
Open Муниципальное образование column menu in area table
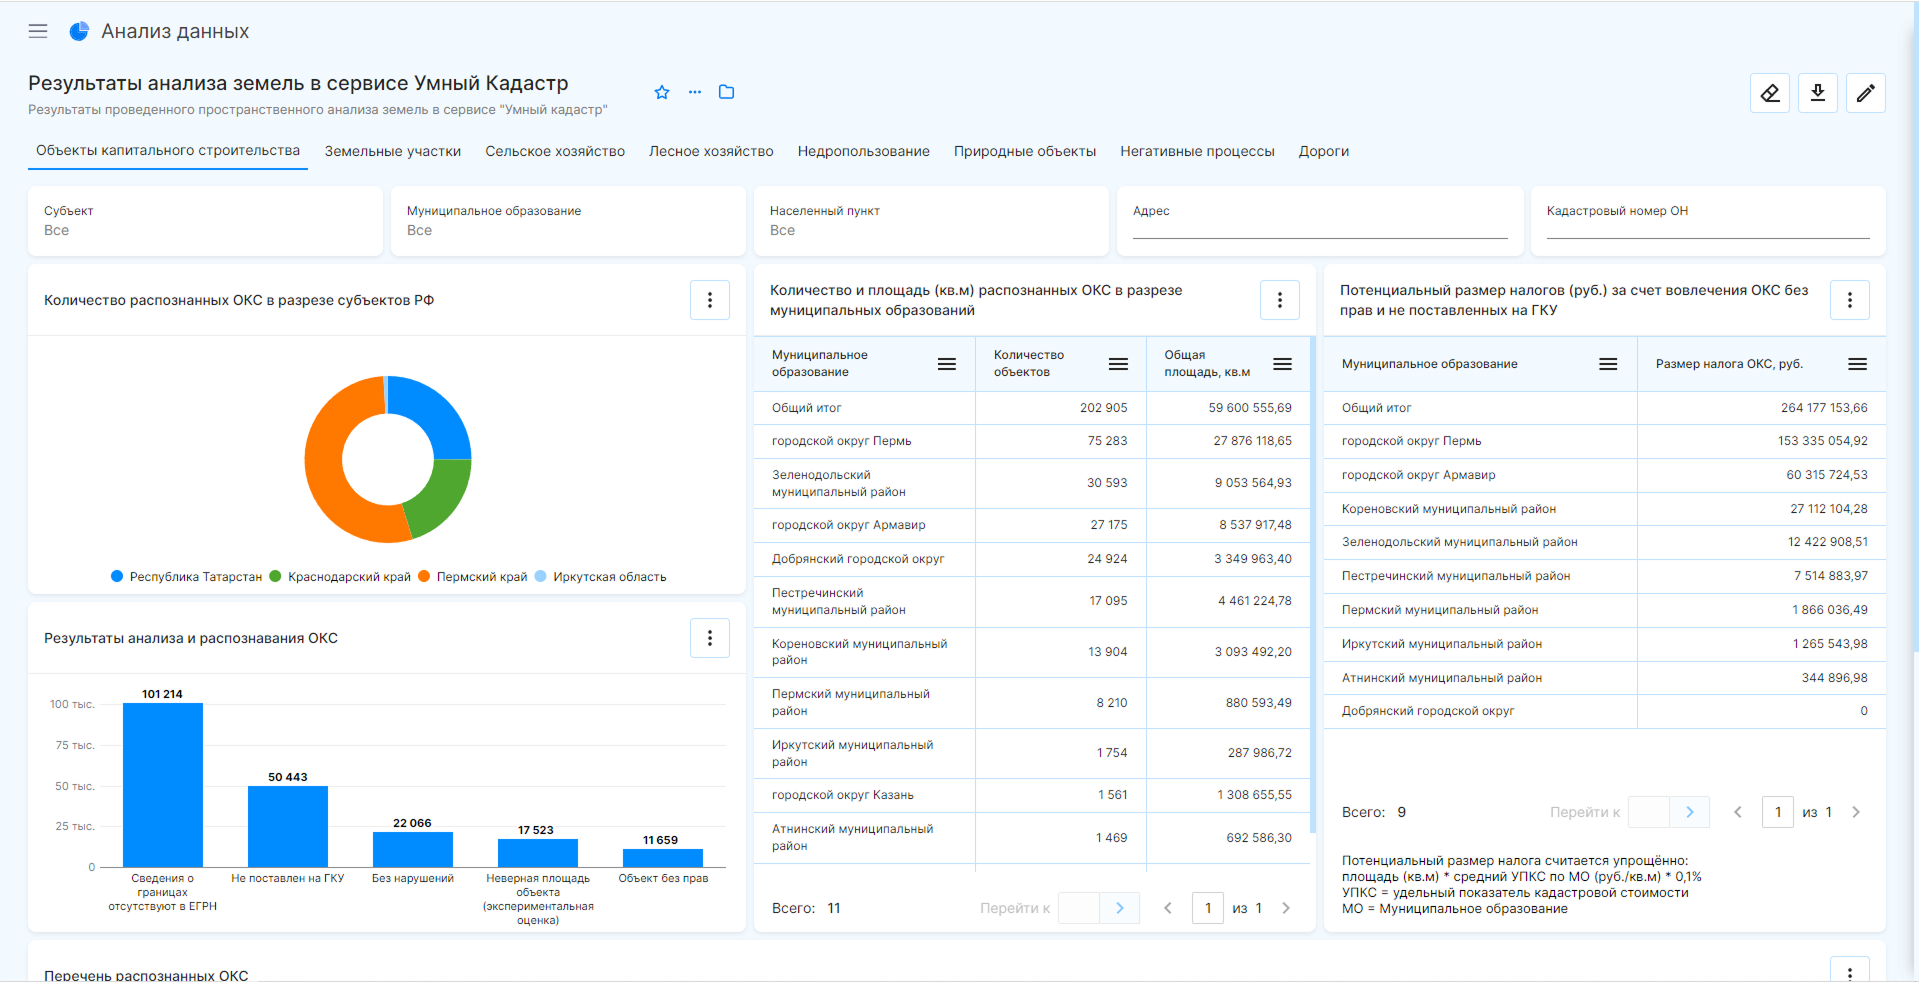pos(947,364)
